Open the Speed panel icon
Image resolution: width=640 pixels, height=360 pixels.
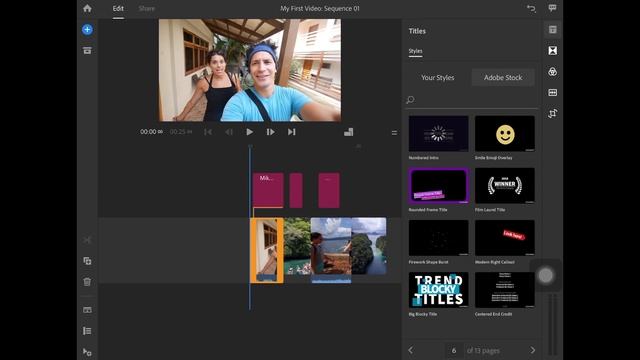point(553,93)
